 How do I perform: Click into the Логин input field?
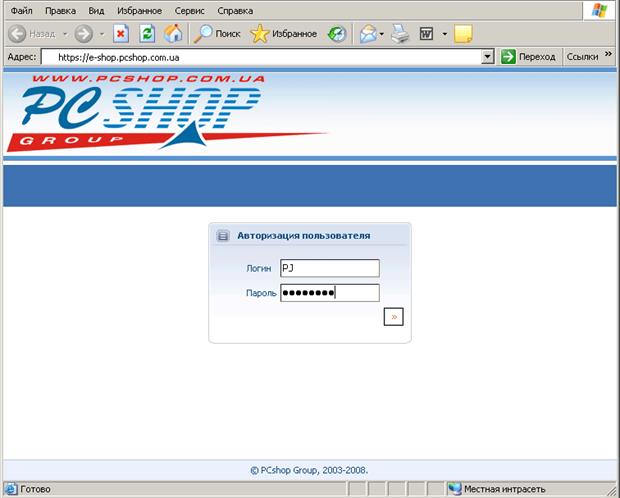(329, 268)
